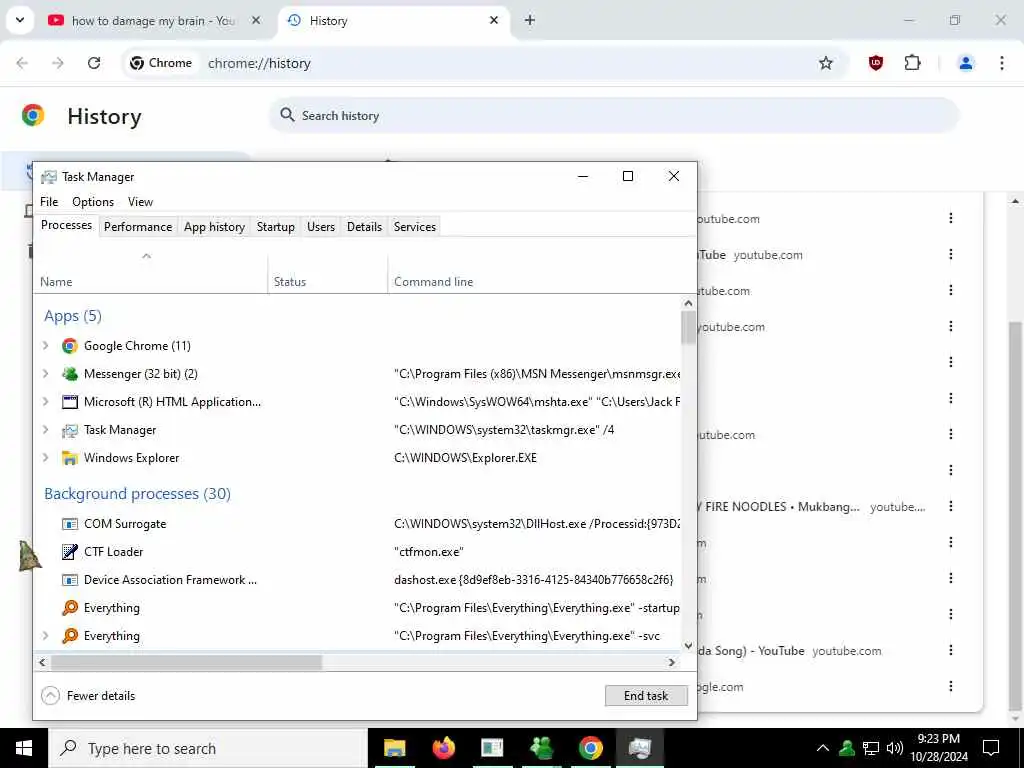Click the Device Association Framework icon

pos(70,580)
